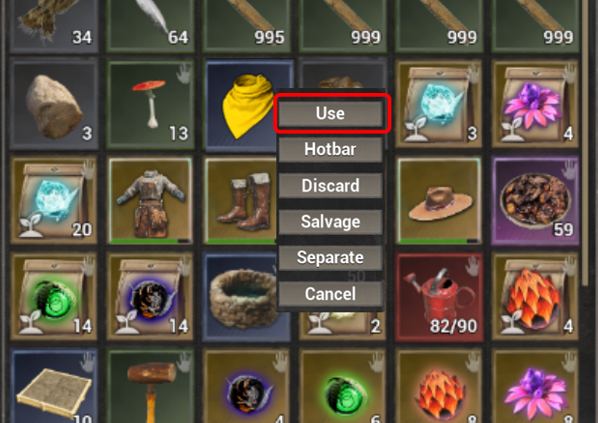Click the red watering can 82/90
The image size is (598, 423).
[439, 296]
